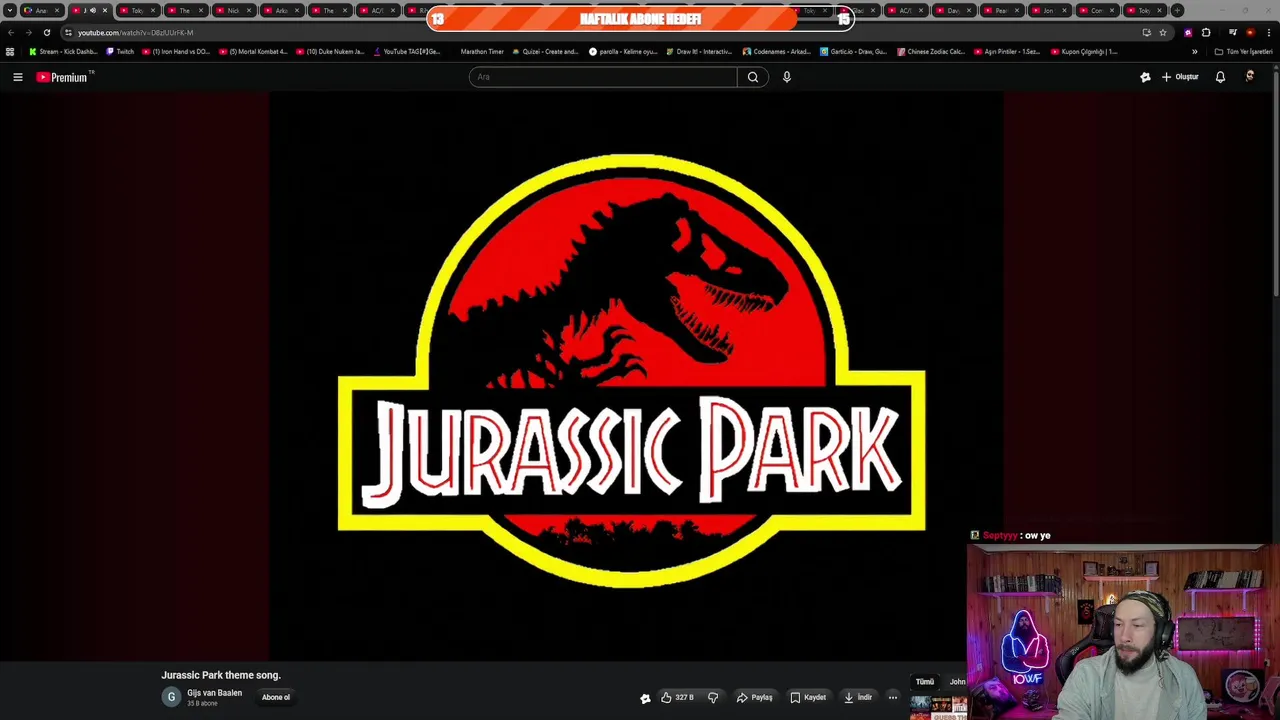Bookmark this page with the star icon
This screenshot has width=1280, height=720.
(x=1163, y=32)
